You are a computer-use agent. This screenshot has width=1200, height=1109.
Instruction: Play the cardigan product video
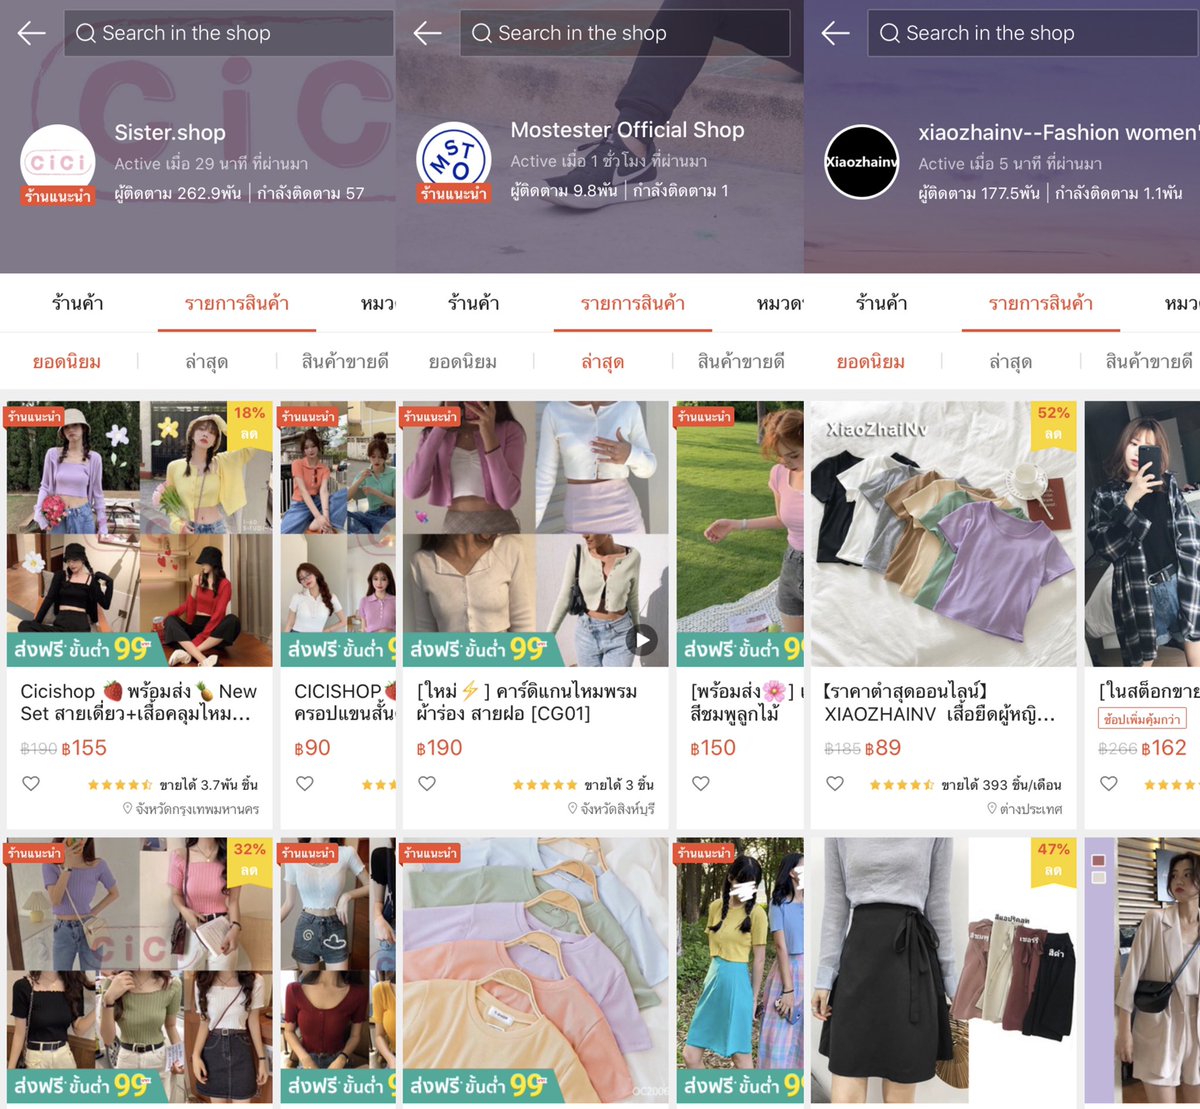pyautogui.click(x=642, y=640)
